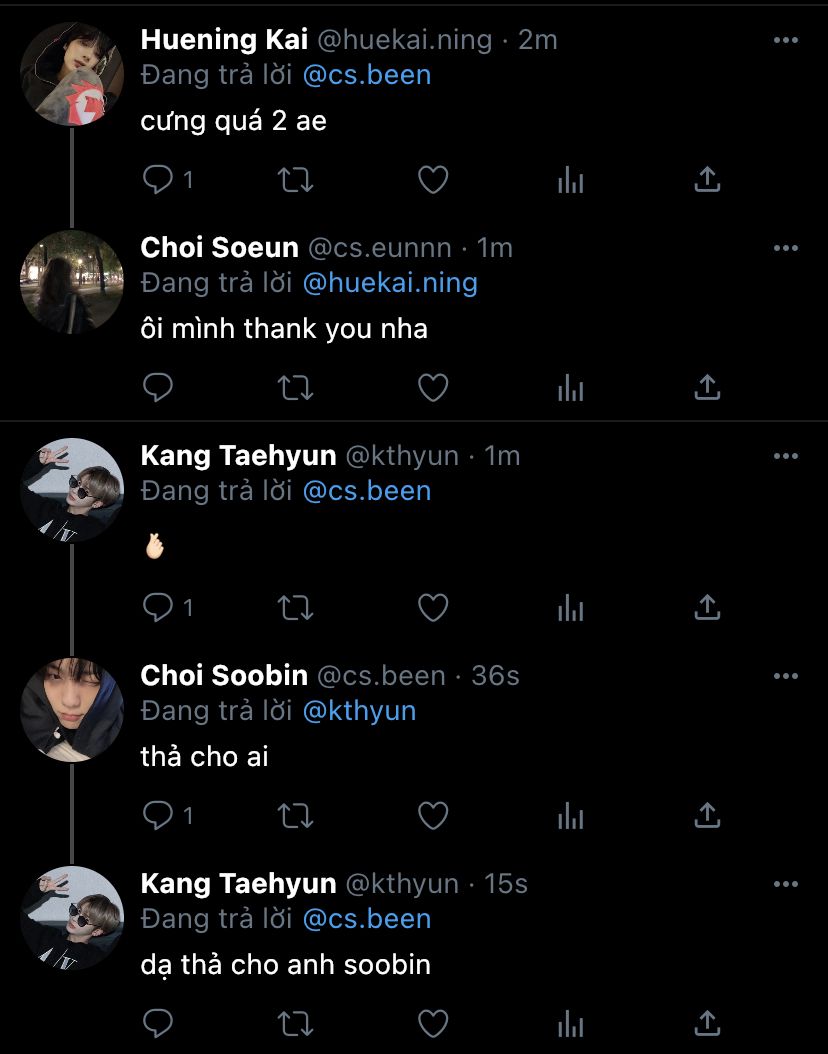Open @huekai.ning mention in Choi Soeun's reply
The height and width of the screenshot is (1054, 828).
[390, 283]
